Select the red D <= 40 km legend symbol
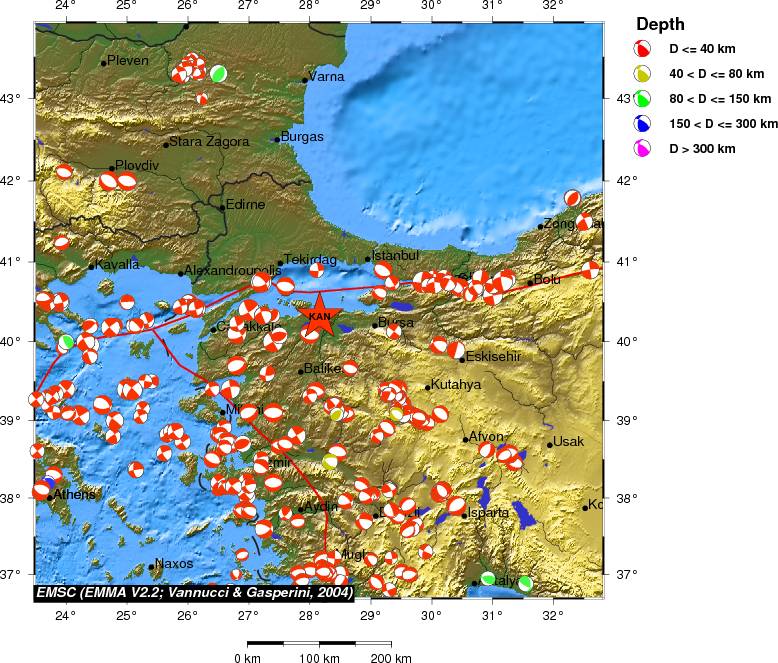The image size is (778, 663). pos(644,47)
